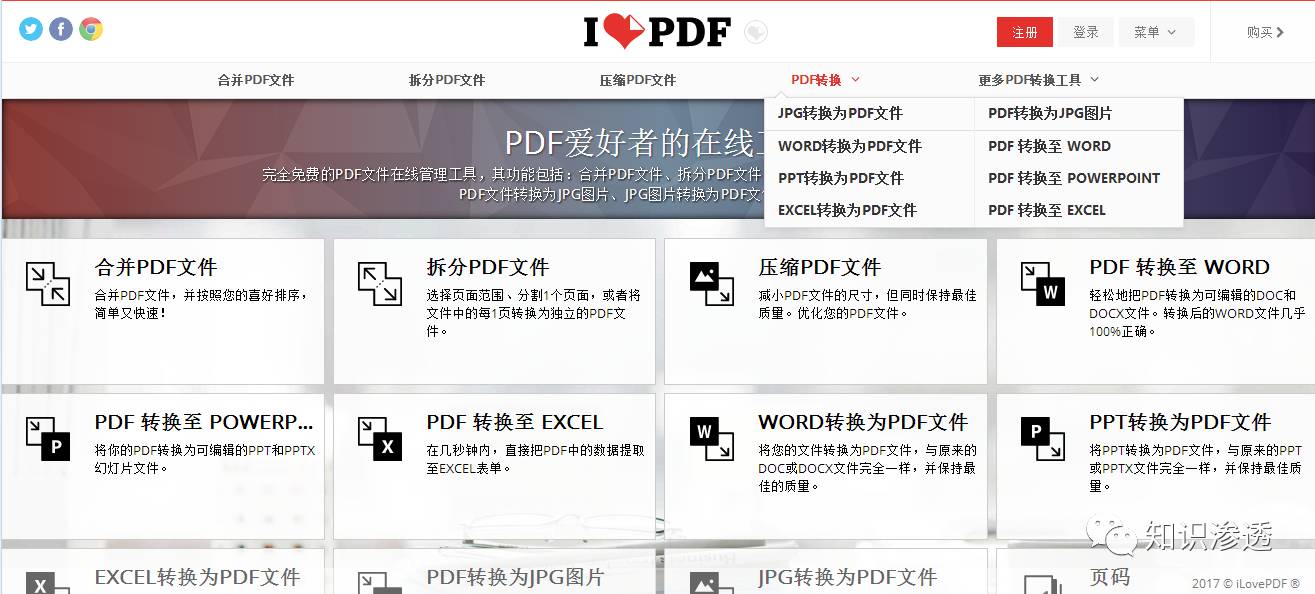Expand the PDF转换 dropdown menu
The image size is (1315, 594).
pyautogui.click(x=825, y=80)
